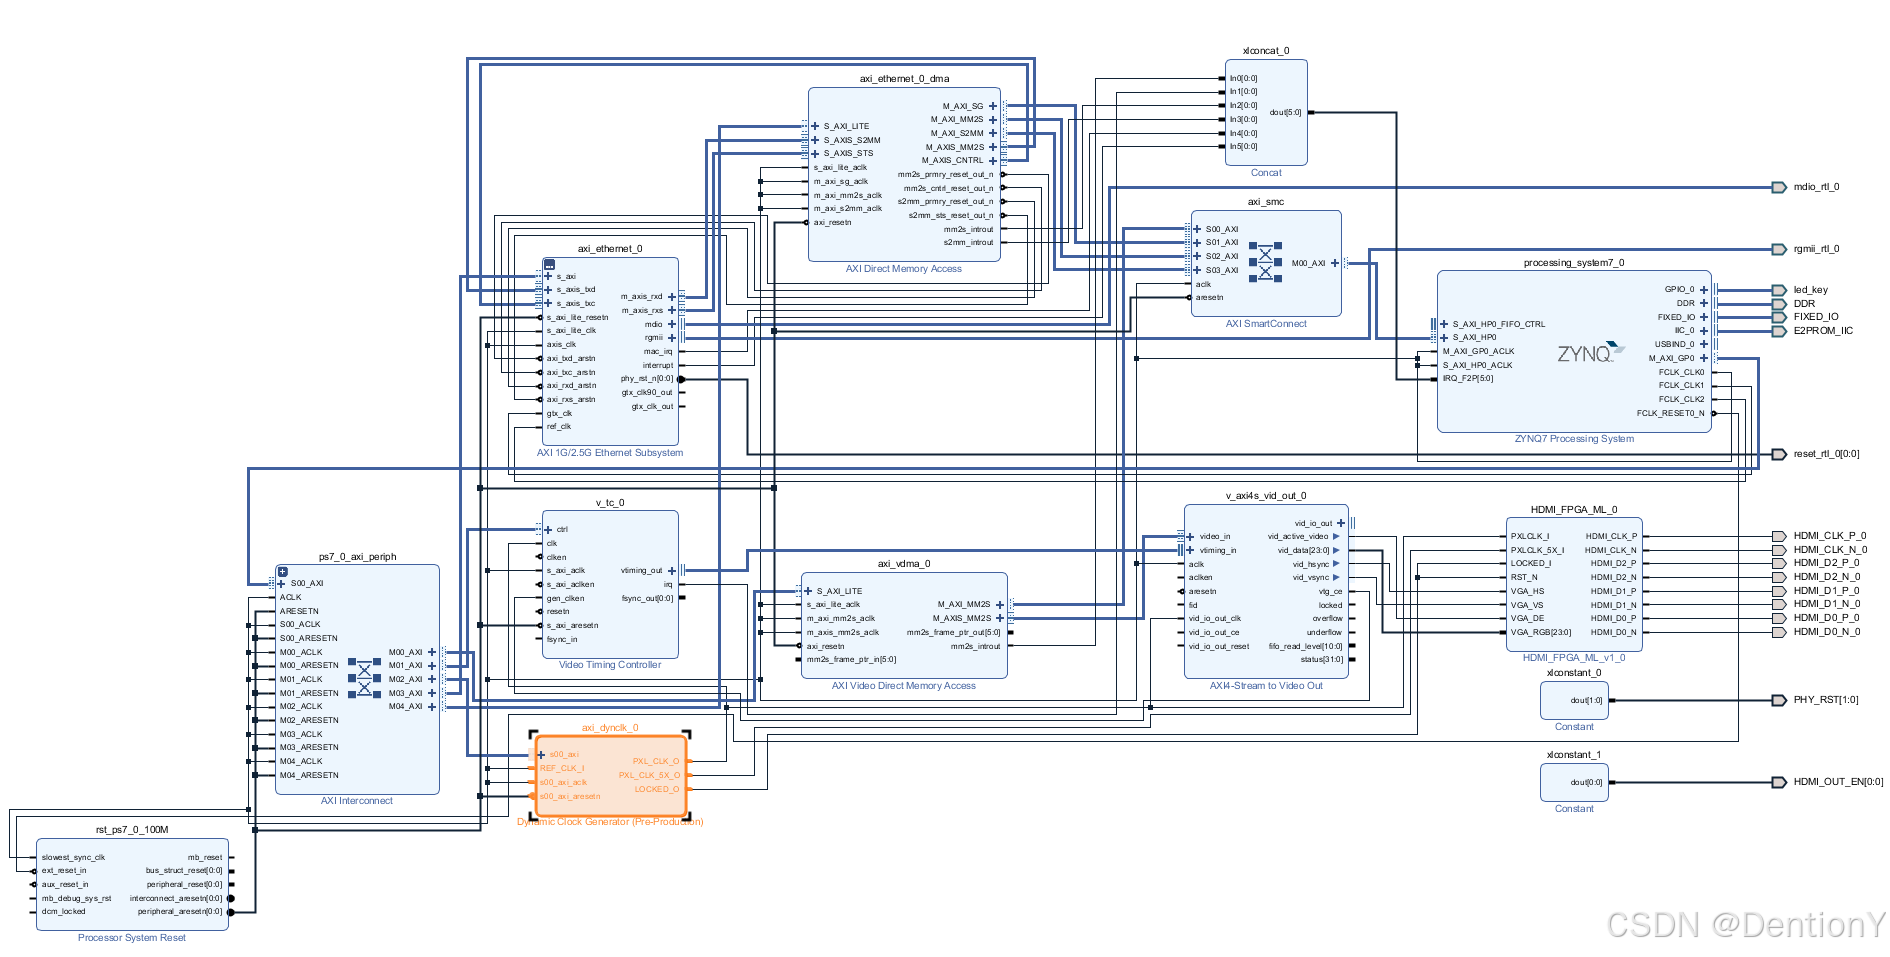Click the ZYNQ logo in processing_system7_0

pyautogui.click(x=1590, y=353)
